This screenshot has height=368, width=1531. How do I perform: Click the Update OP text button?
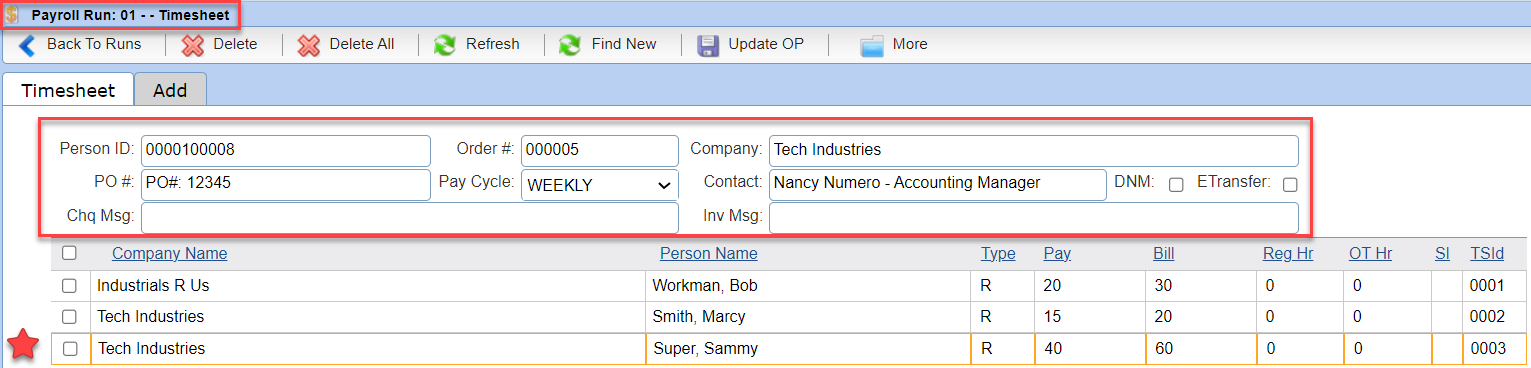point(766,44)
